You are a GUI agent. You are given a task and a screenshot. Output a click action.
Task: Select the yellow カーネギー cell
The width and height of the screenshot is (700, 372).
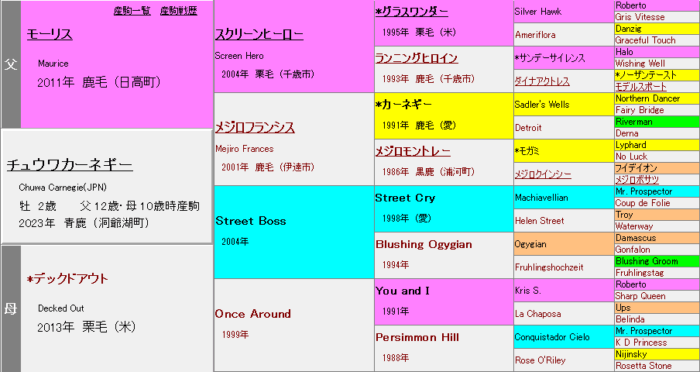444,116
